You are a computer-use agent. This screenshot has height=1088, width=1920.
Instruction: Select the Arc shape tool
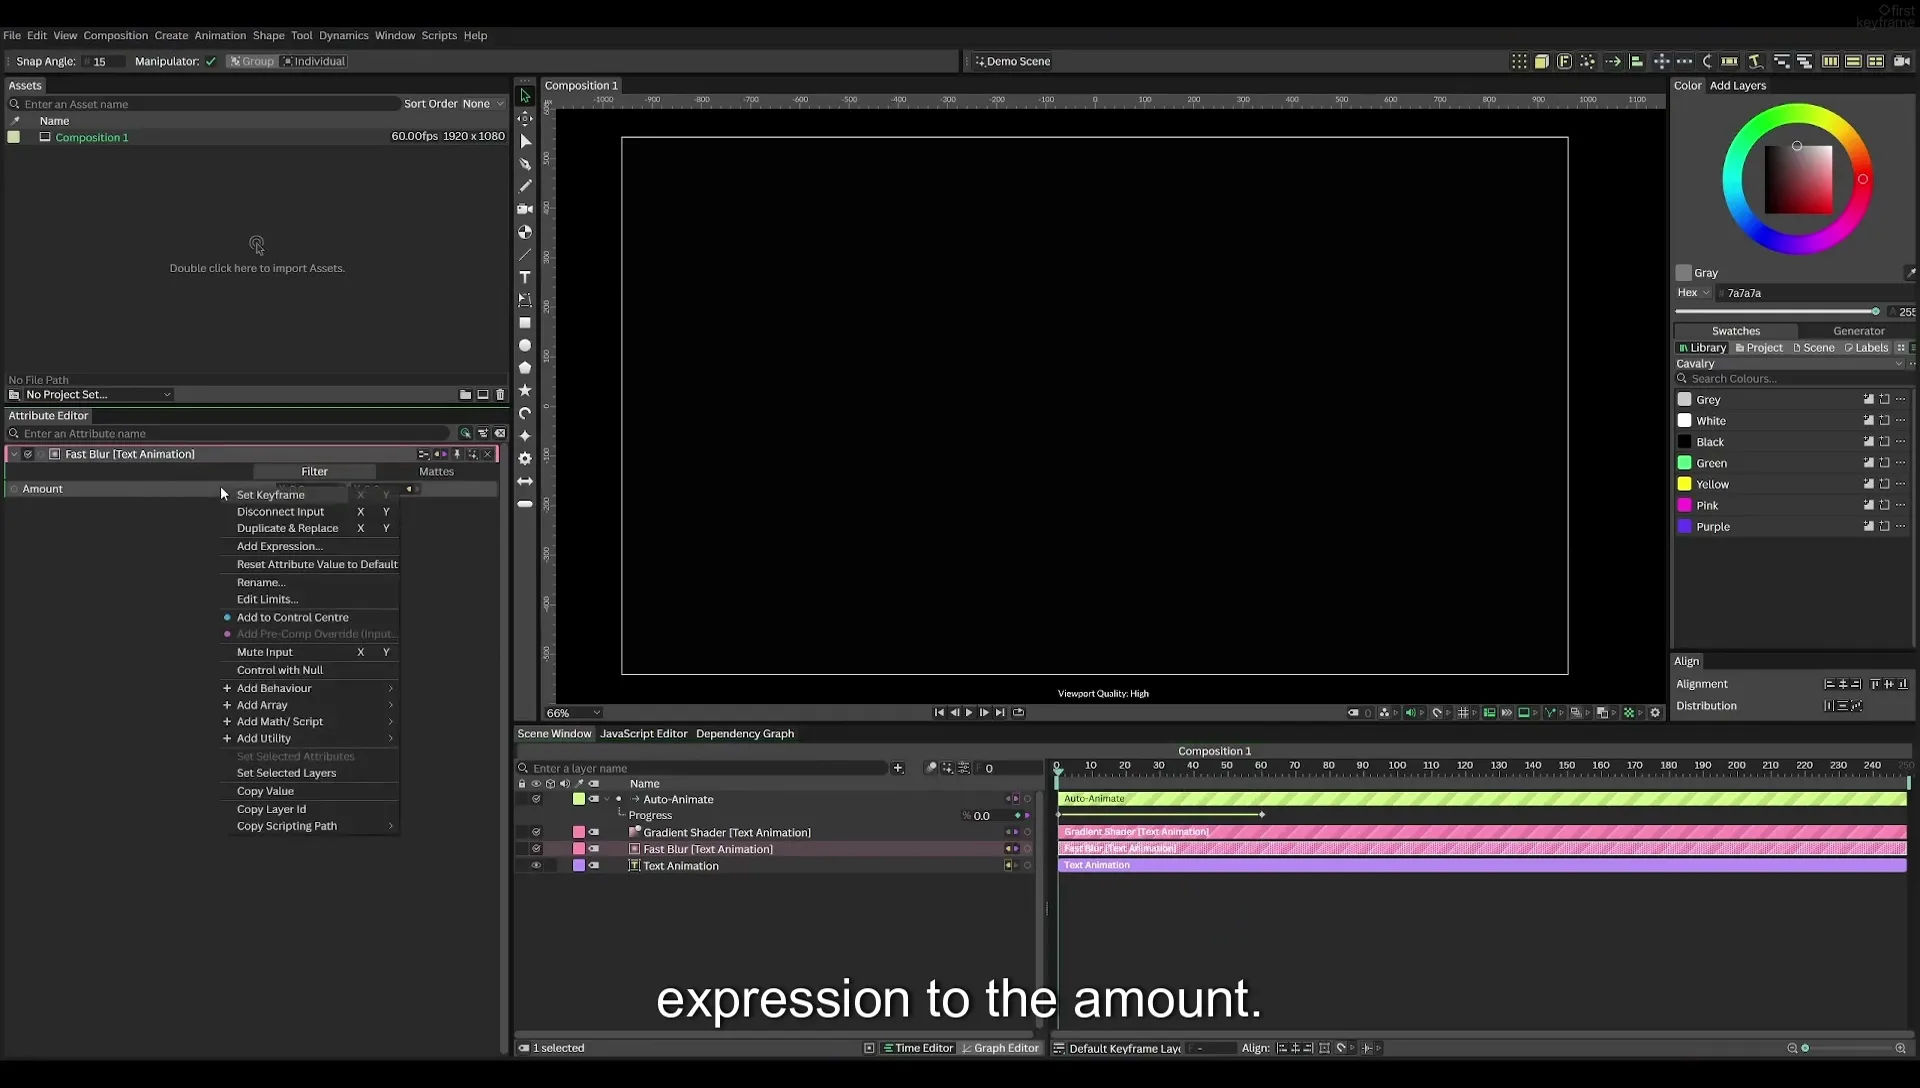pyautogui.click(x=525, y=413)
